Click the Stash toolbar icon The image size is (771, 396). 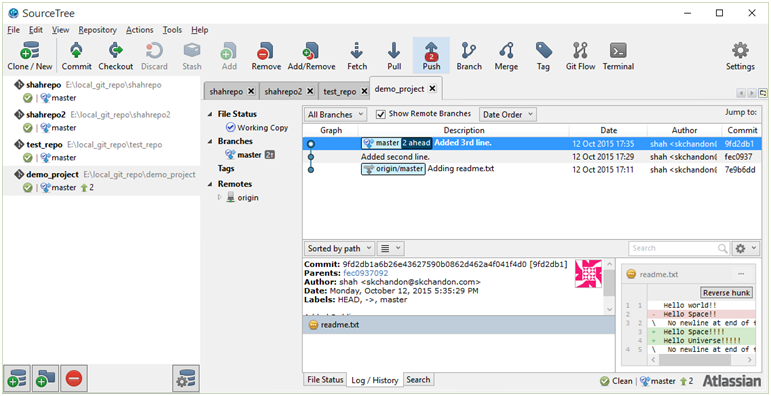tap(192, 55)
